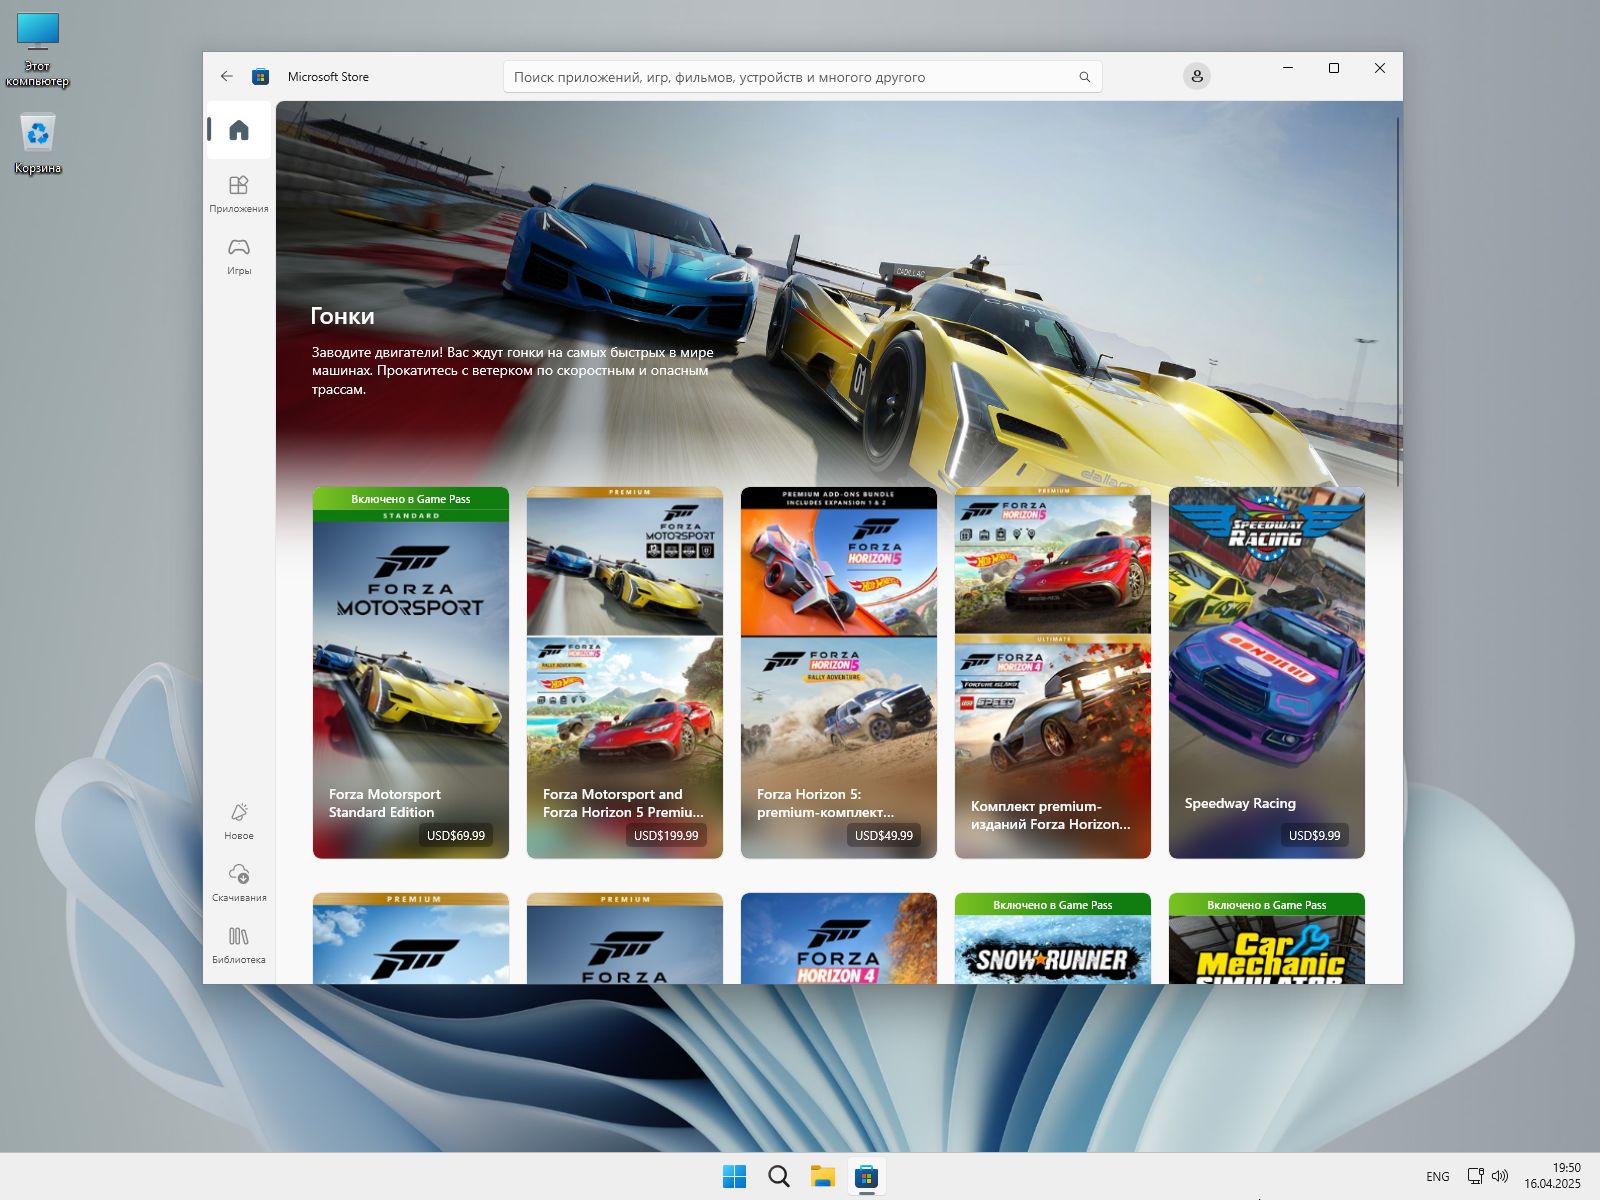Click the Гонки heading text
Screen dimensions: 1600x1200
(342, 316)
